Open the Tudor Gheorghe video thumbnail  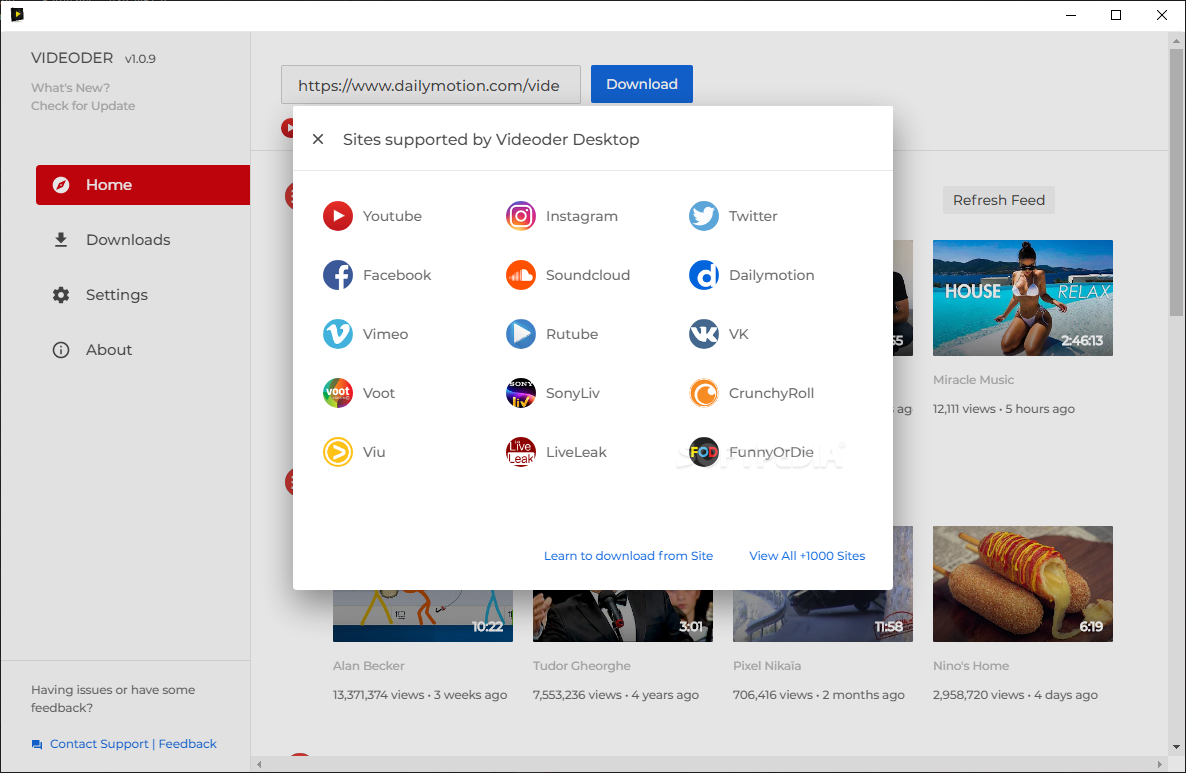pos(622,616)
